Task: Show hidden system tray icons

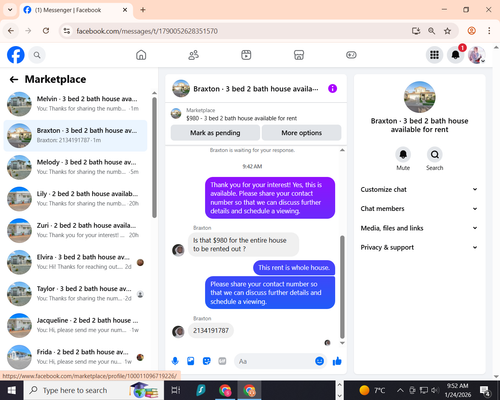Action: [400, 390]
